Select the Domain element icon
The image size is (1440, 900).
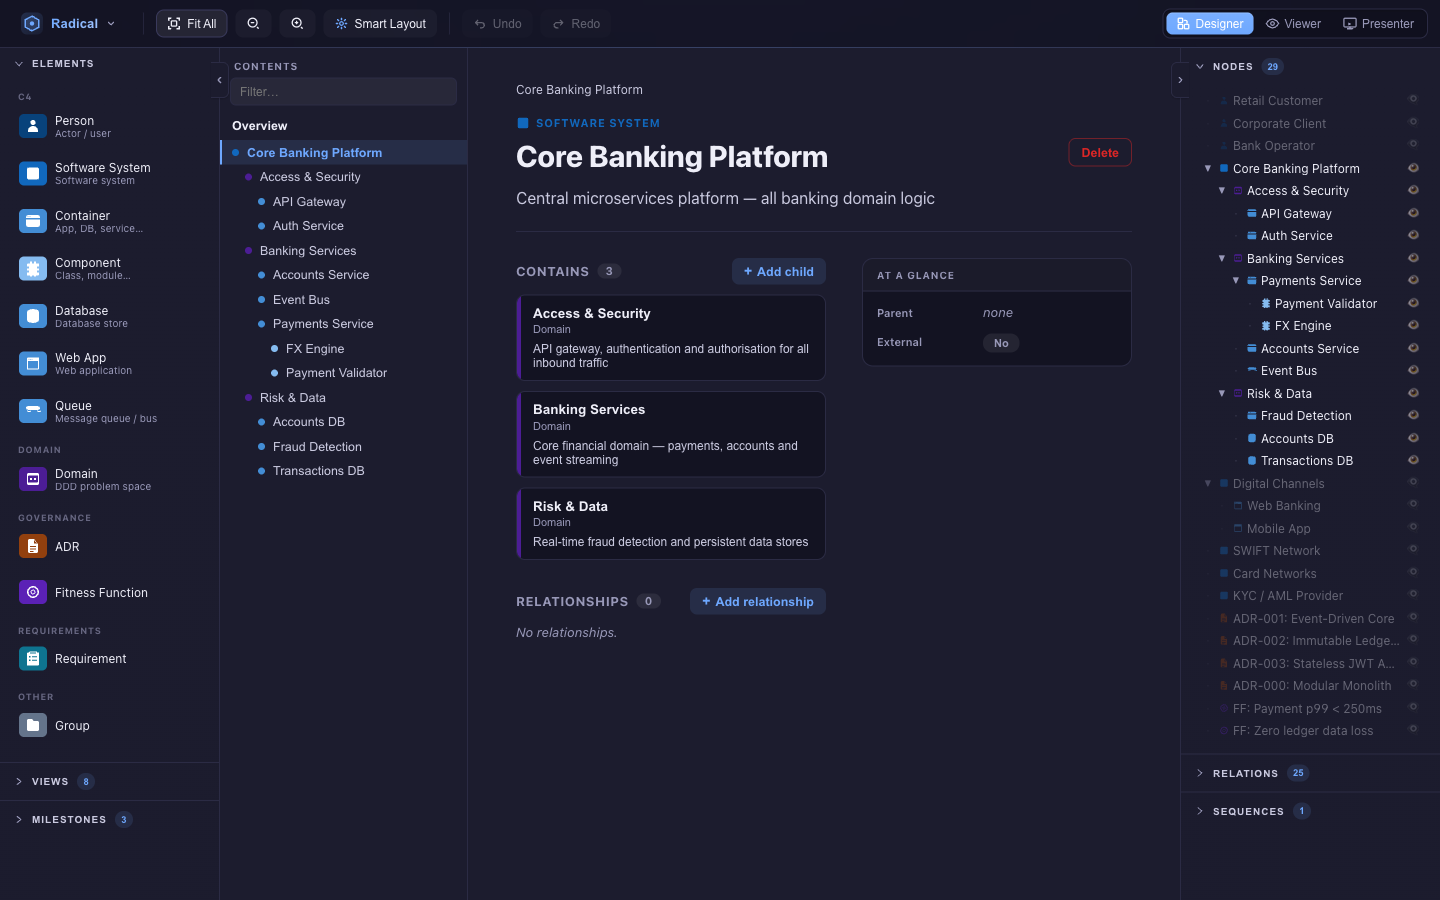pos(33,479)
